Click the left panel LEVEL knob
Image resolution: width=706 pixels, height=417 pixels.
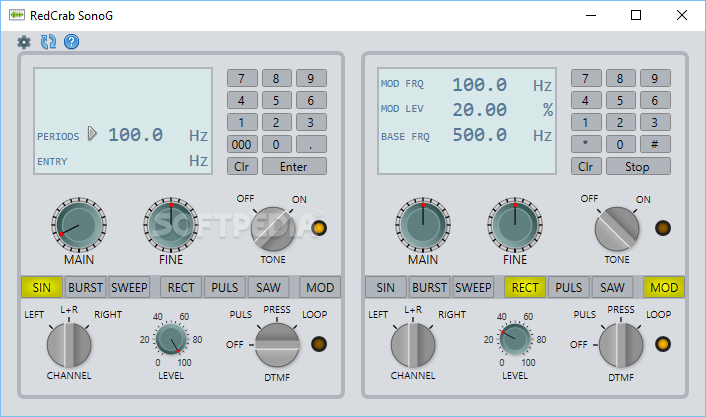coord(171,339)
